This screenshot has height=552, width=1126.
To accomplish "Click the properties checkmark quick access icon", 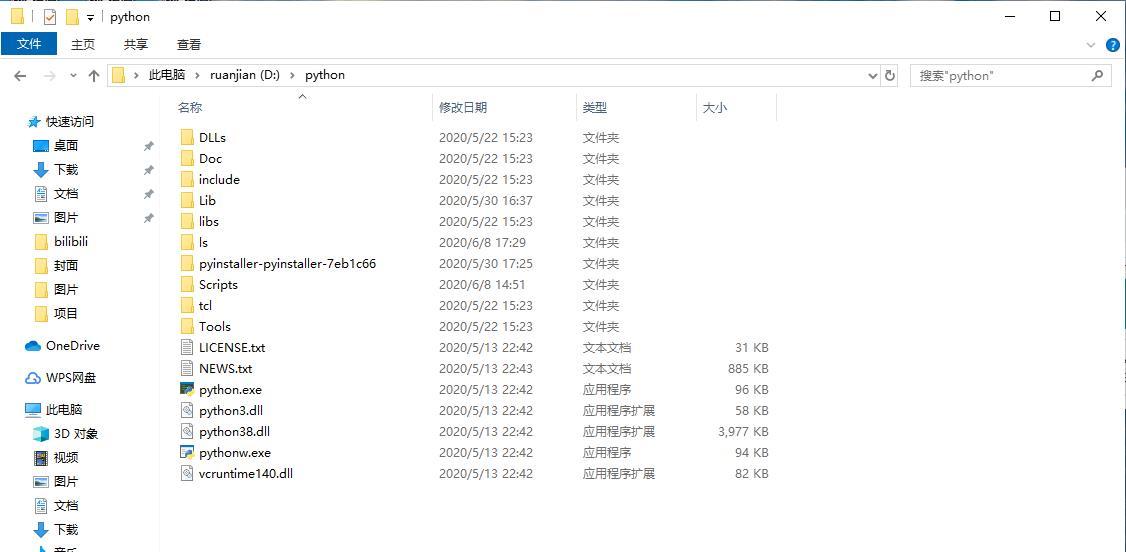I will tap(50, 17).
